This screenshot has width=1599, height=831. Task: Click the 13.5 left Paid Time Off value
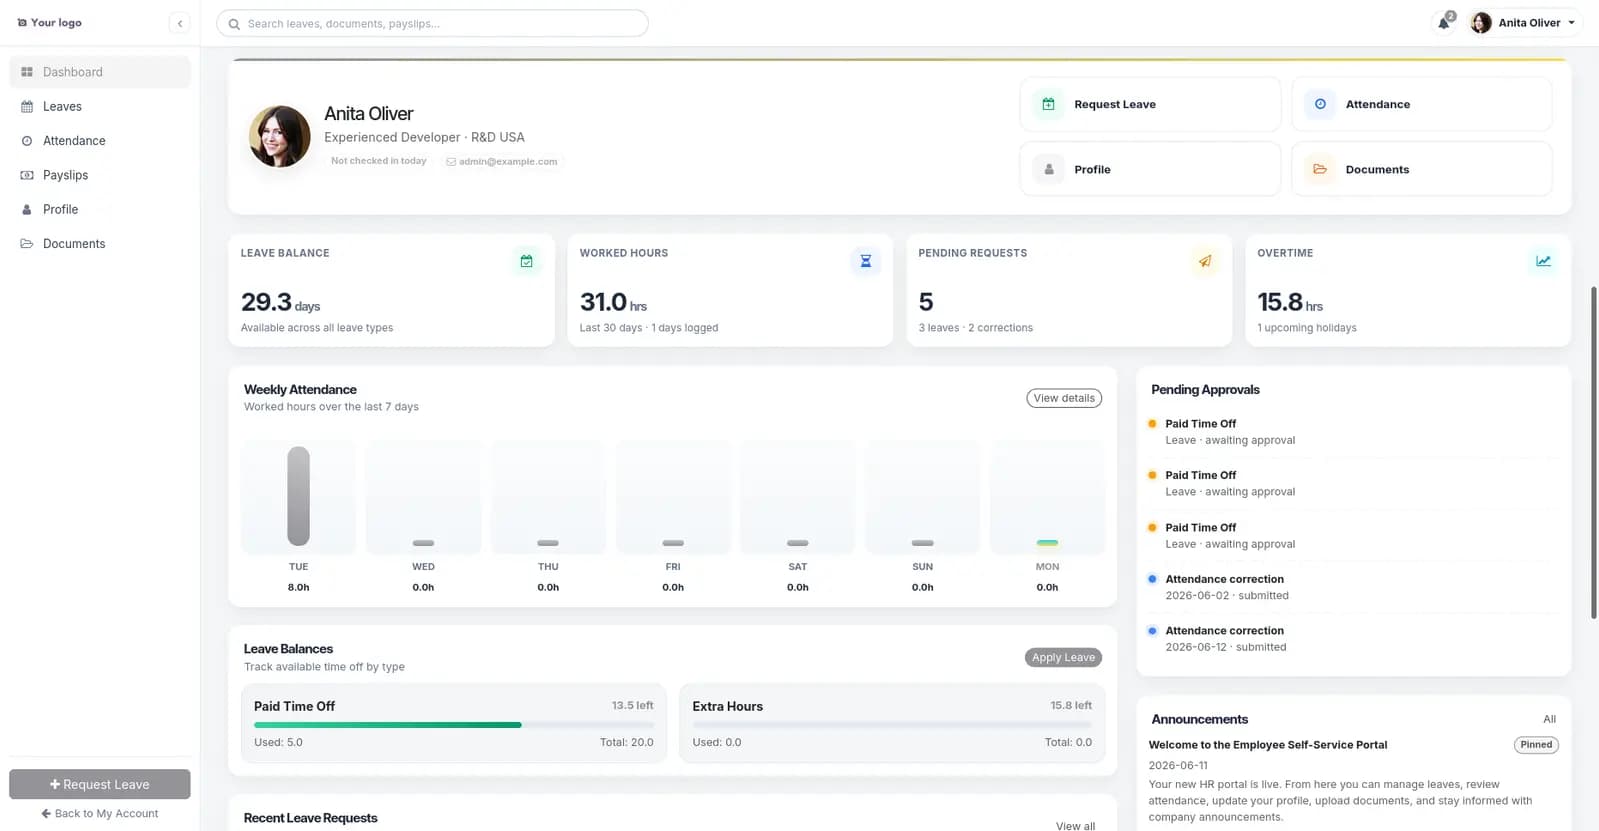(x=632, y=706)
